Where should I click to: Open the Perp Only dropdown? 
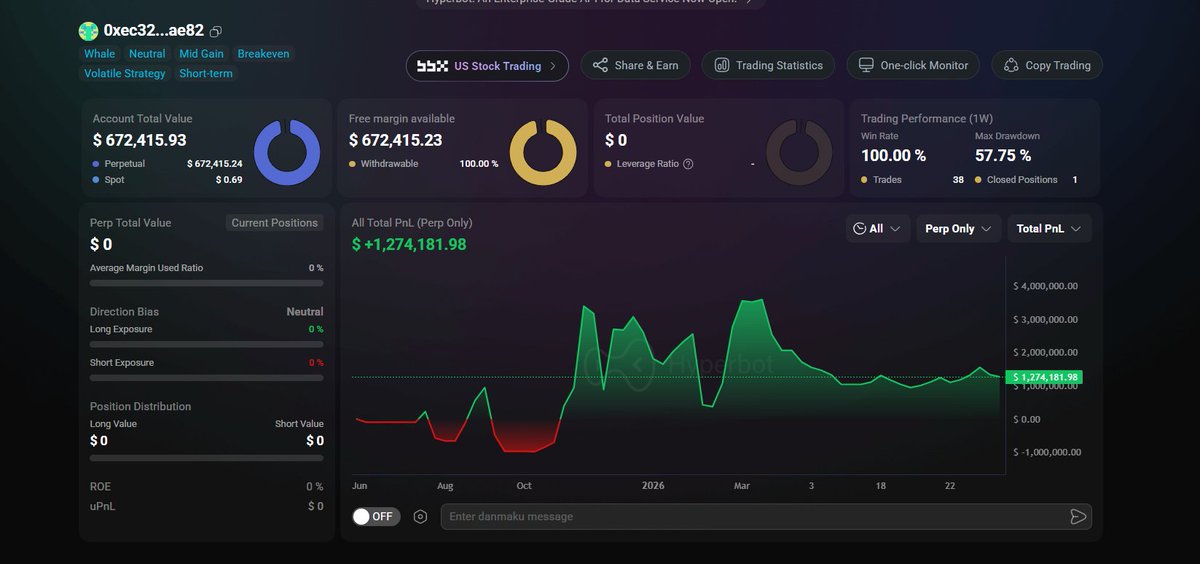[957, 229]
